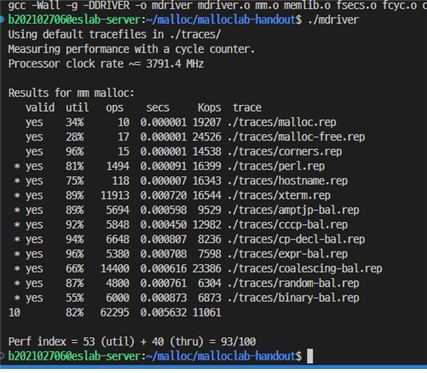427x373 pixels.
Task: Click the 'secs' column header
Action: [158, 108]
